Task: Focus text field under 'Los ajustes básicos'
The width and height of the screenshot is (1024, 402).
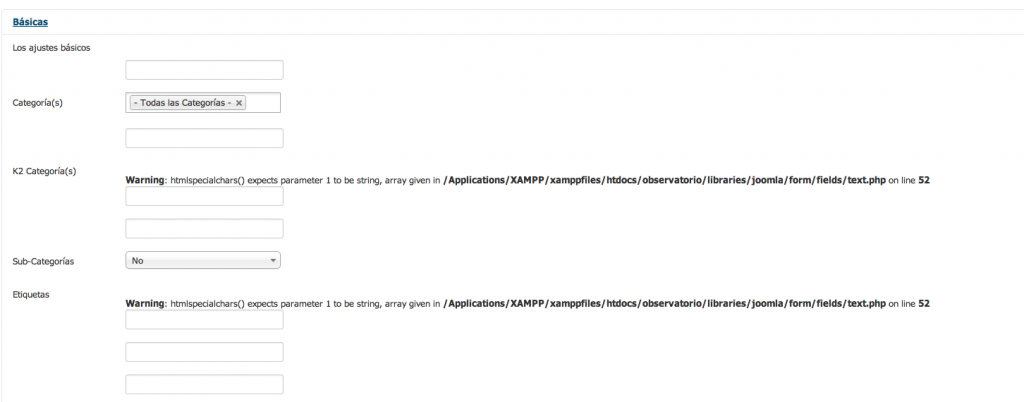Action: [x=204, y=70]
